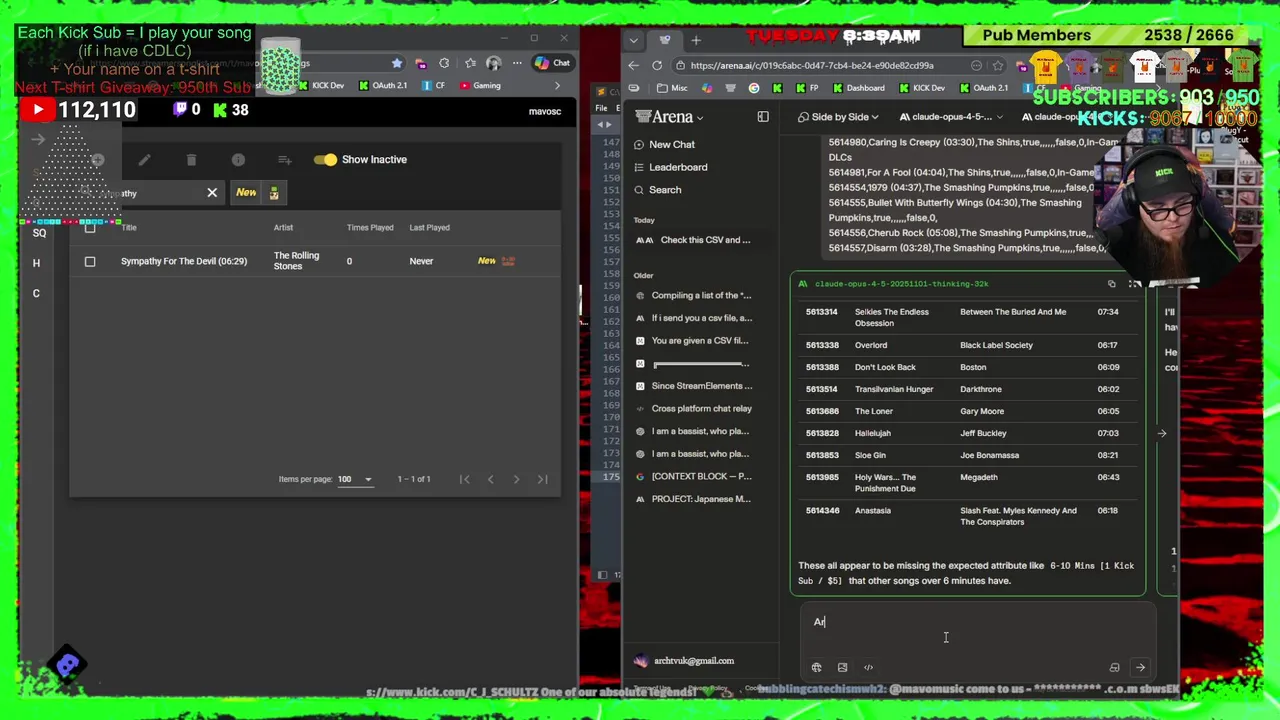1280x720 pixels.
Task: Open the Gaming bookmark in left browser
Action: coord(480,86)
